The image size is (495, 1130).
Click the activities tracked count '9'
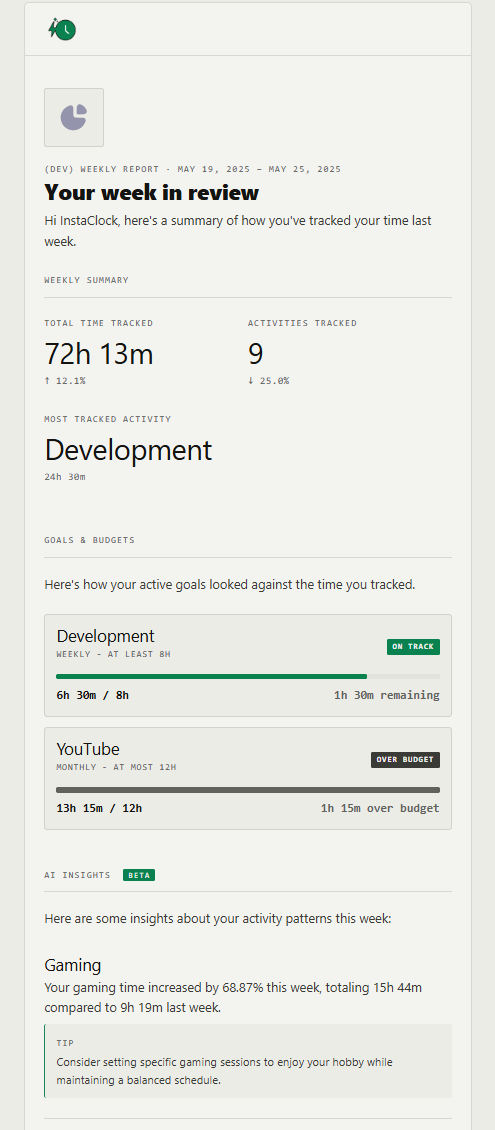pyautogui.click(x=256, y=354)
